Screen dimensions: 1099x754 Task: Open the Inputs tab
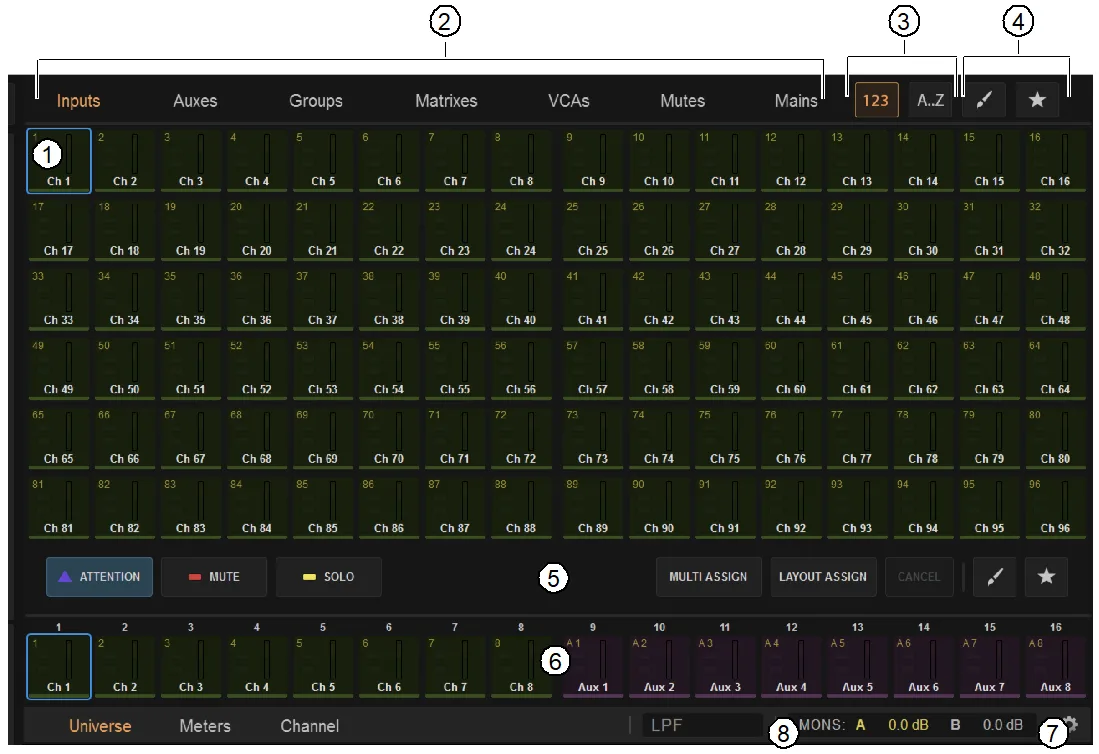(78, 101)
